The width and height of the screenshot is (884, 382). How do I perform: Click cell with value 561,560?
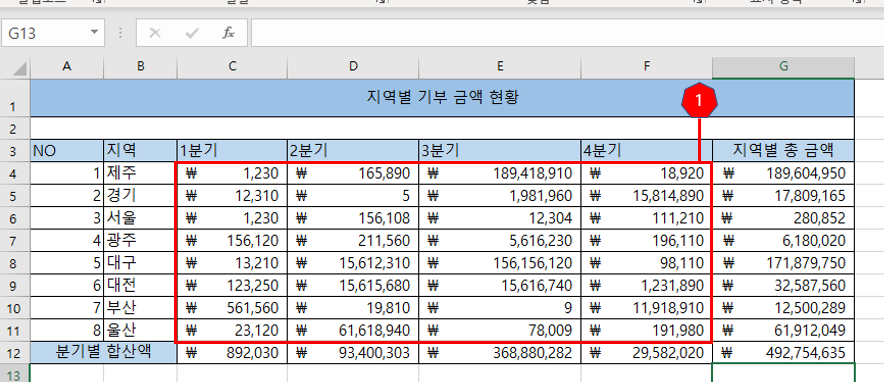point(232,308)
